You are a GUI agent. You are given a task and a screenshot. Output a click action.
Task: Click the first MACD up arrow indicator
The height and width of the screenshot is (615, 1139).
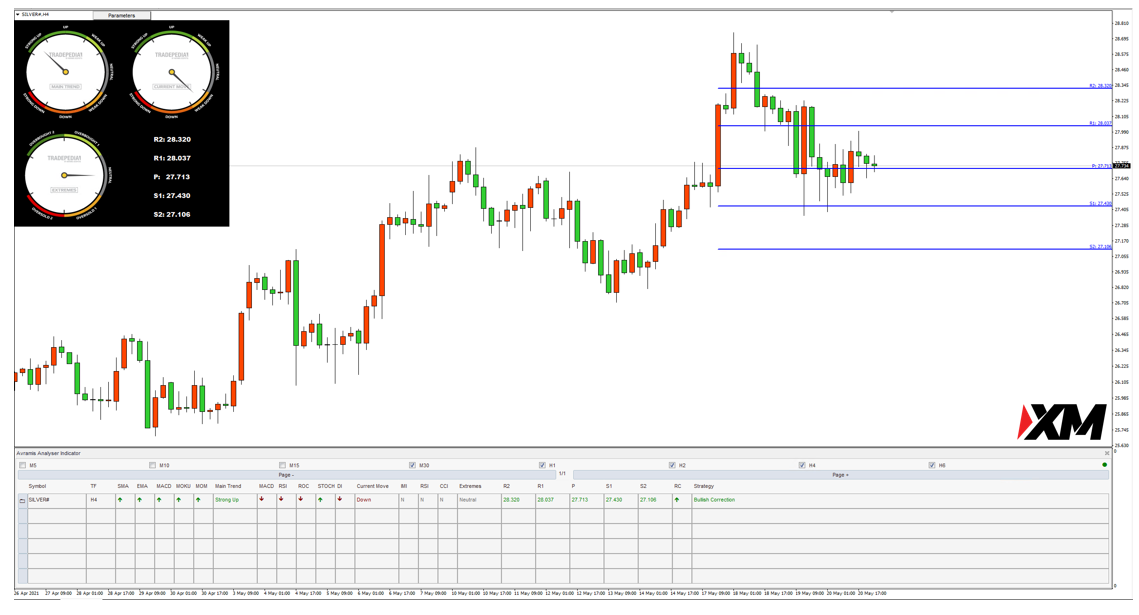159,500
